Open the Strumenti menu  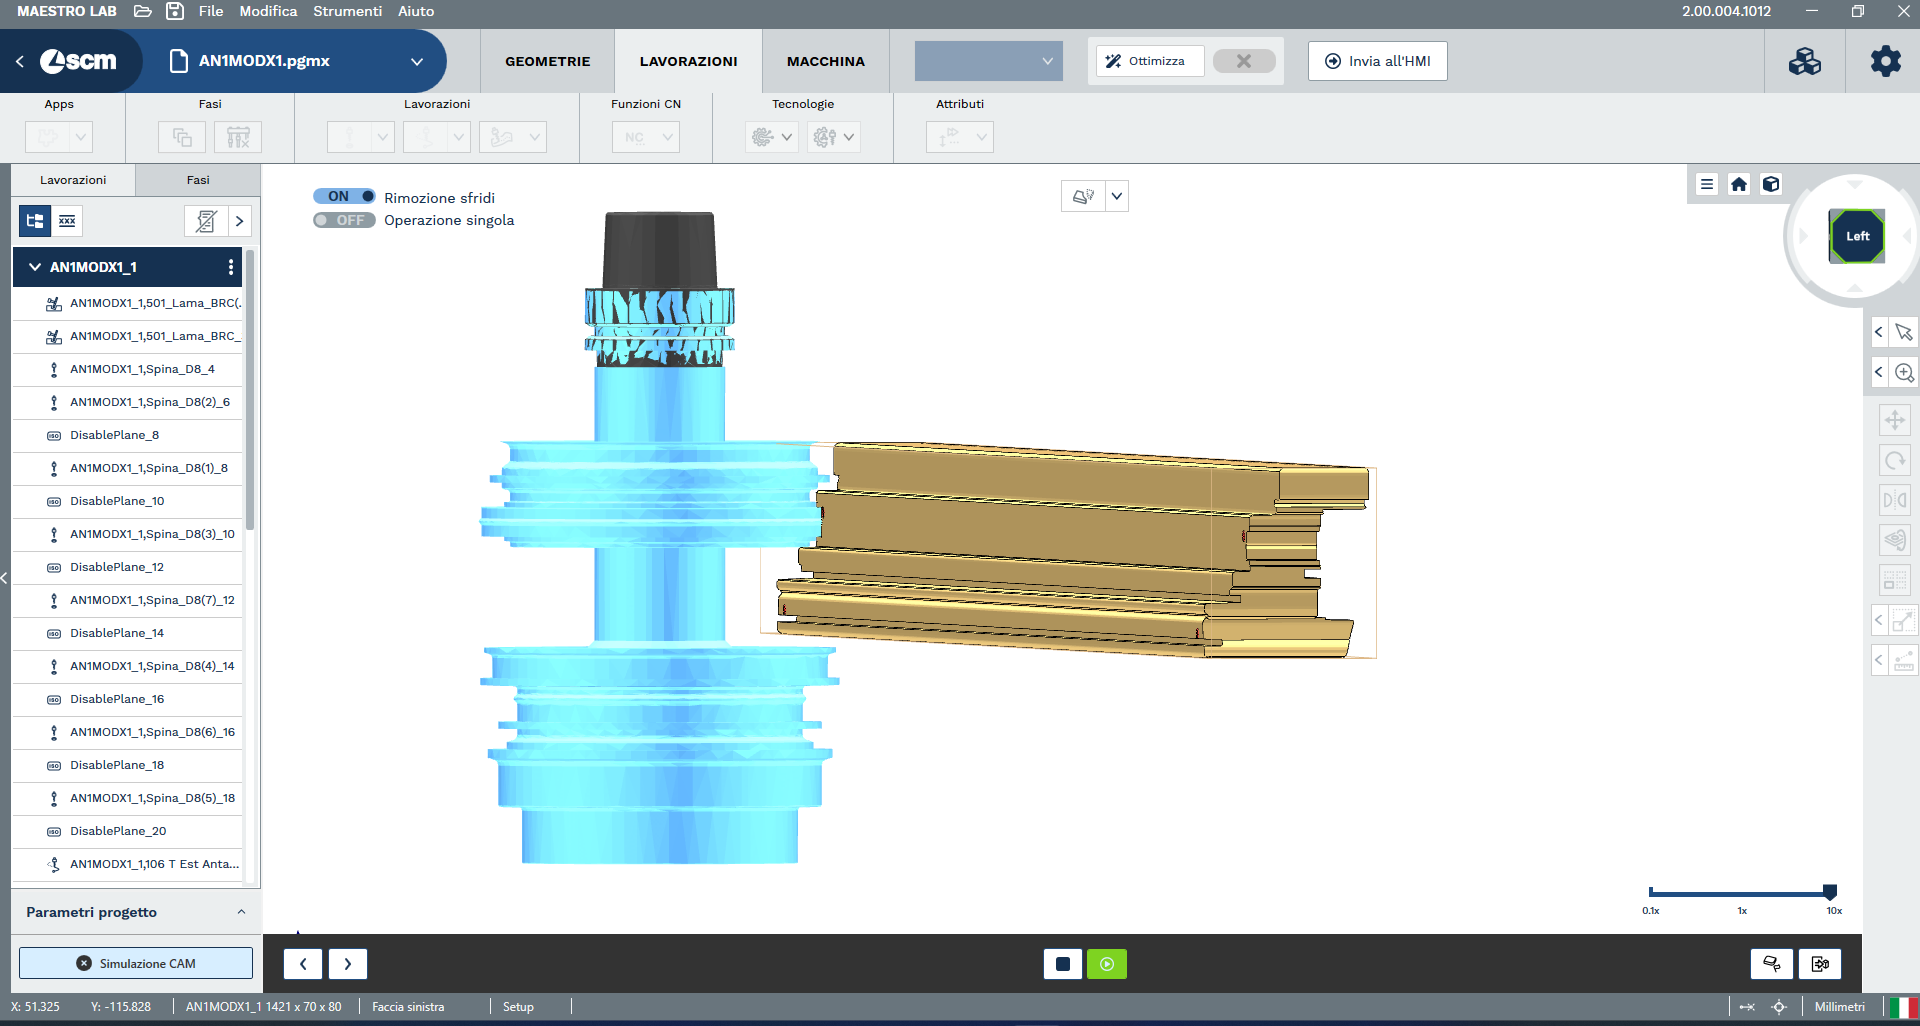pyautogui.click(x=347, y=11)
